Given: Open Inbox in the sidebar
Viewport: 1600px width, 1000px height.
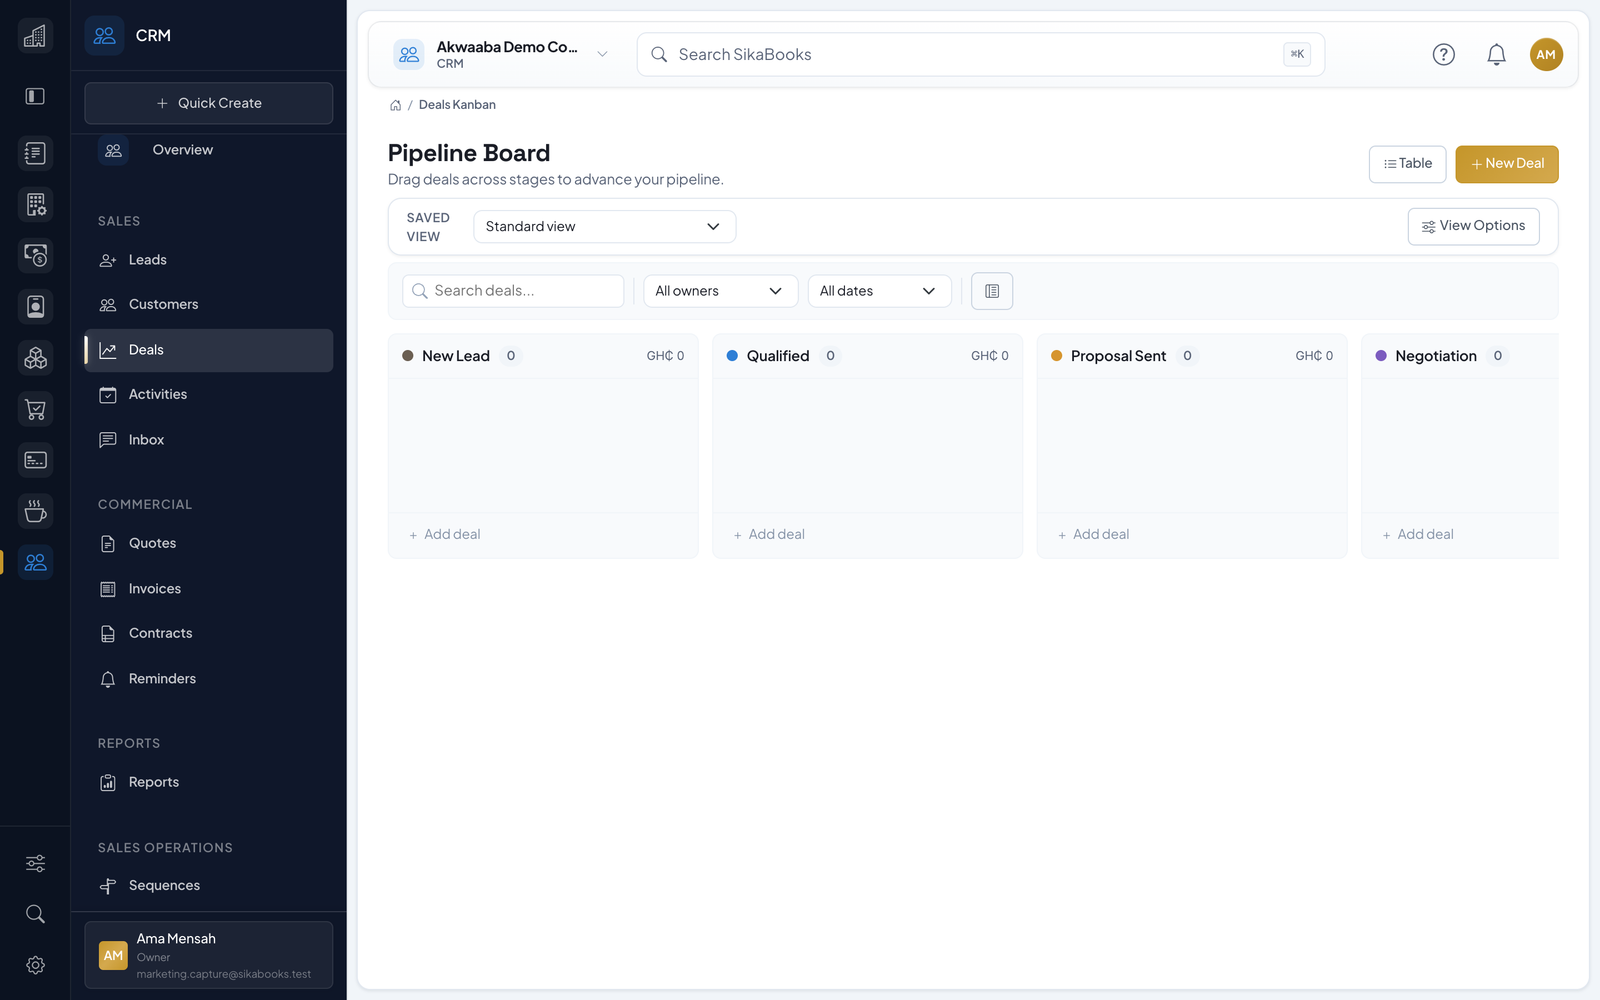Looking at the screenshot, I should click(209, 440).
